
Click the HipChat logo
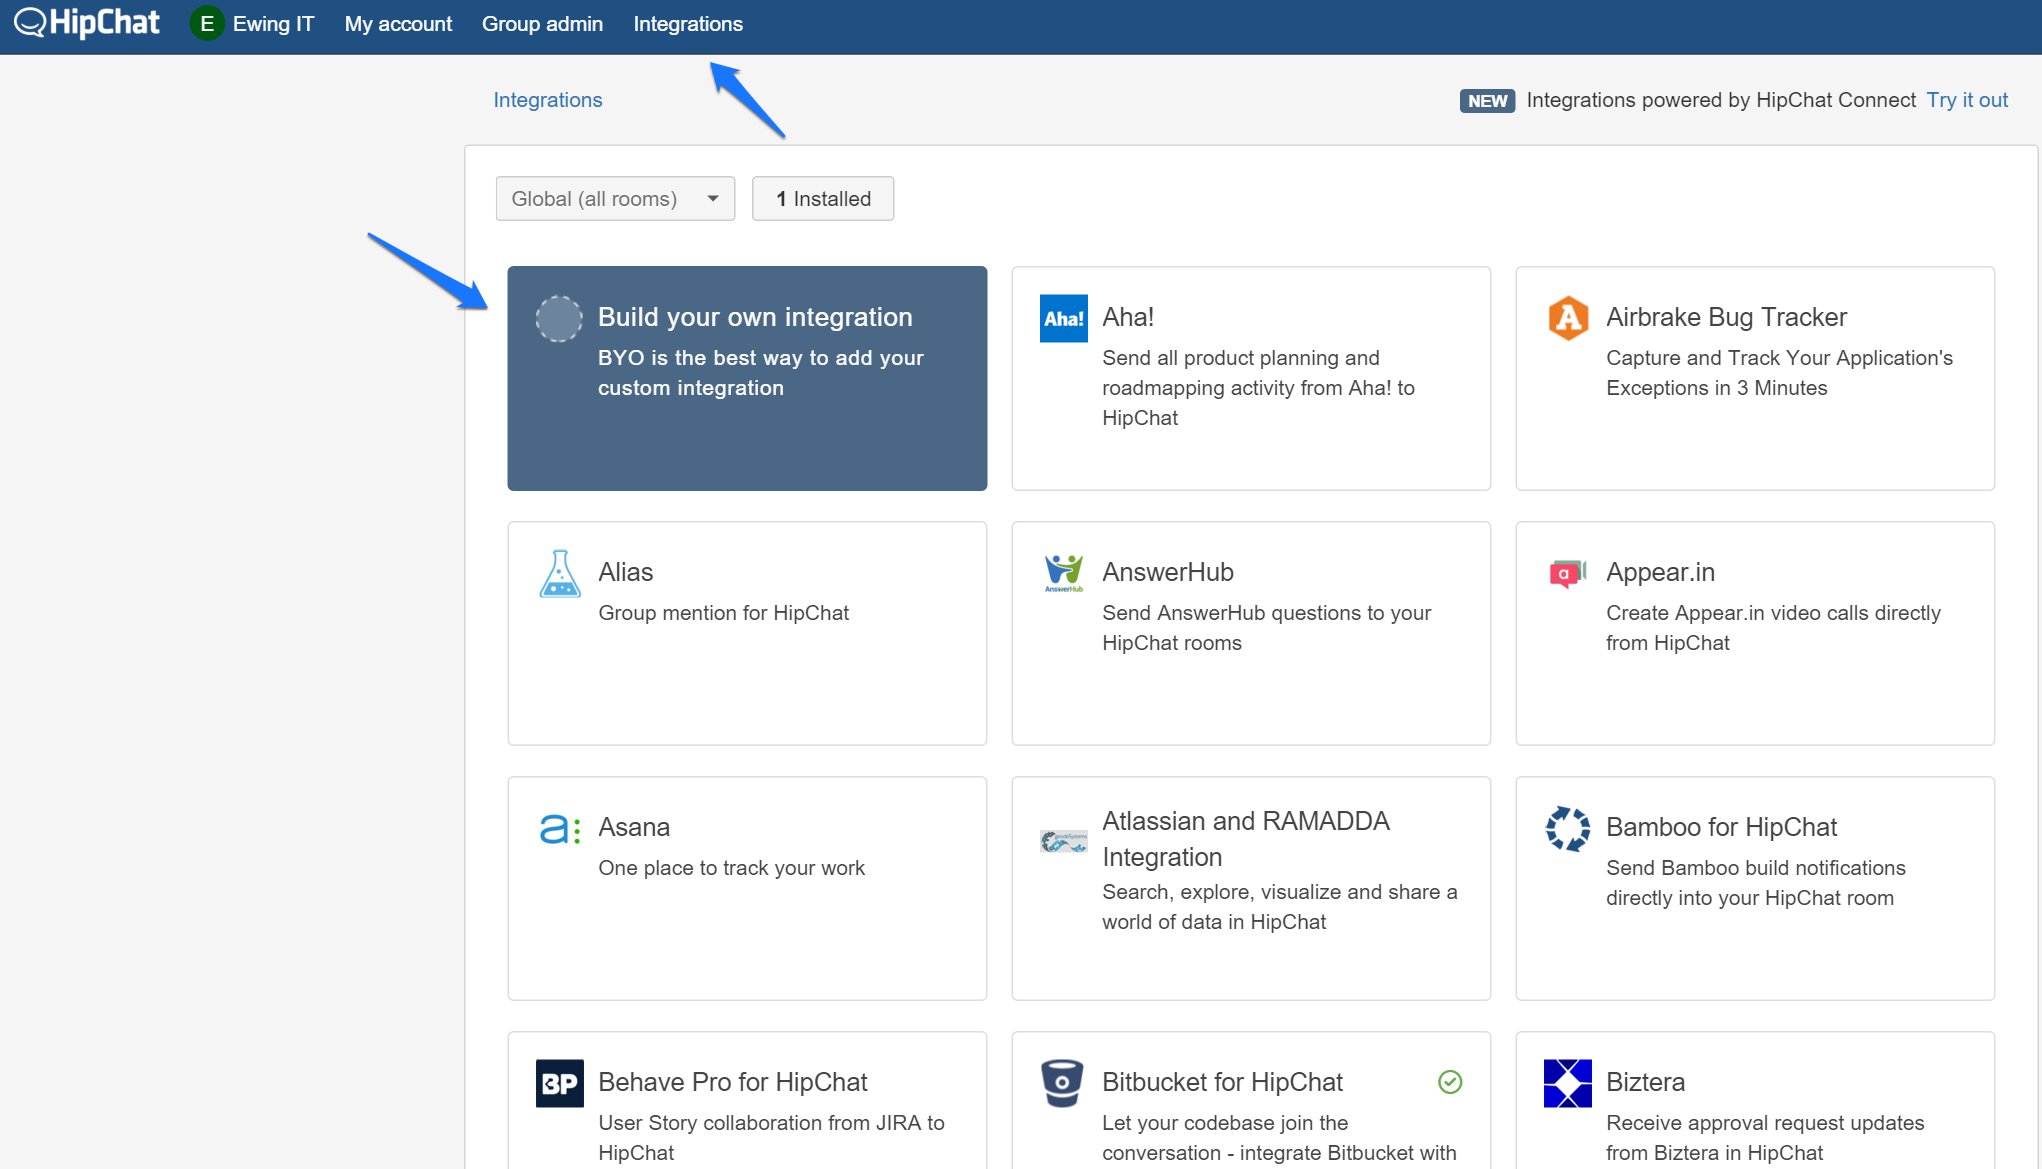pos(87,23)
